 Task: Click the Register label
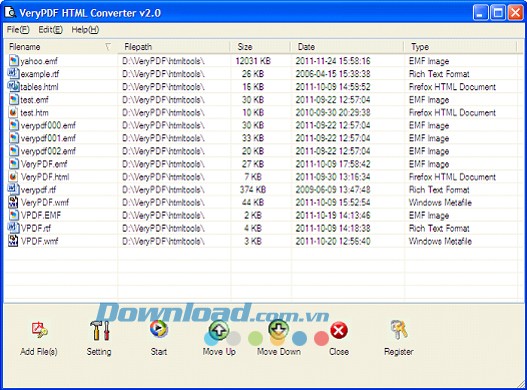pyautogui.click(x=399, y=352)
